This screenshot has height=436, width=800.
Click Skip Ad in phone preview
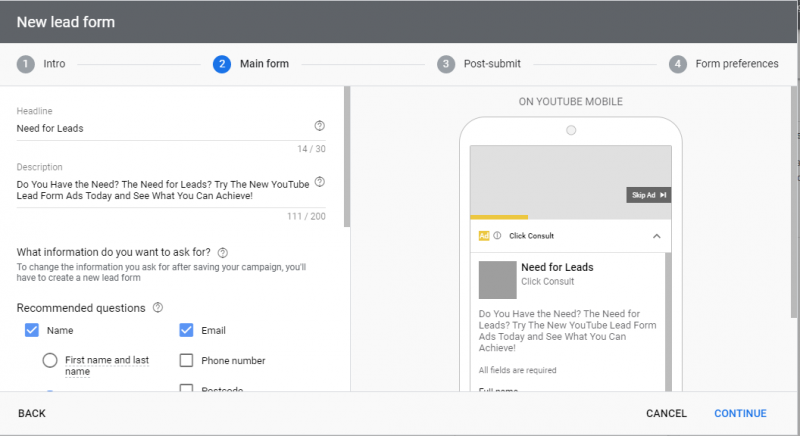(x=648, y=195)
